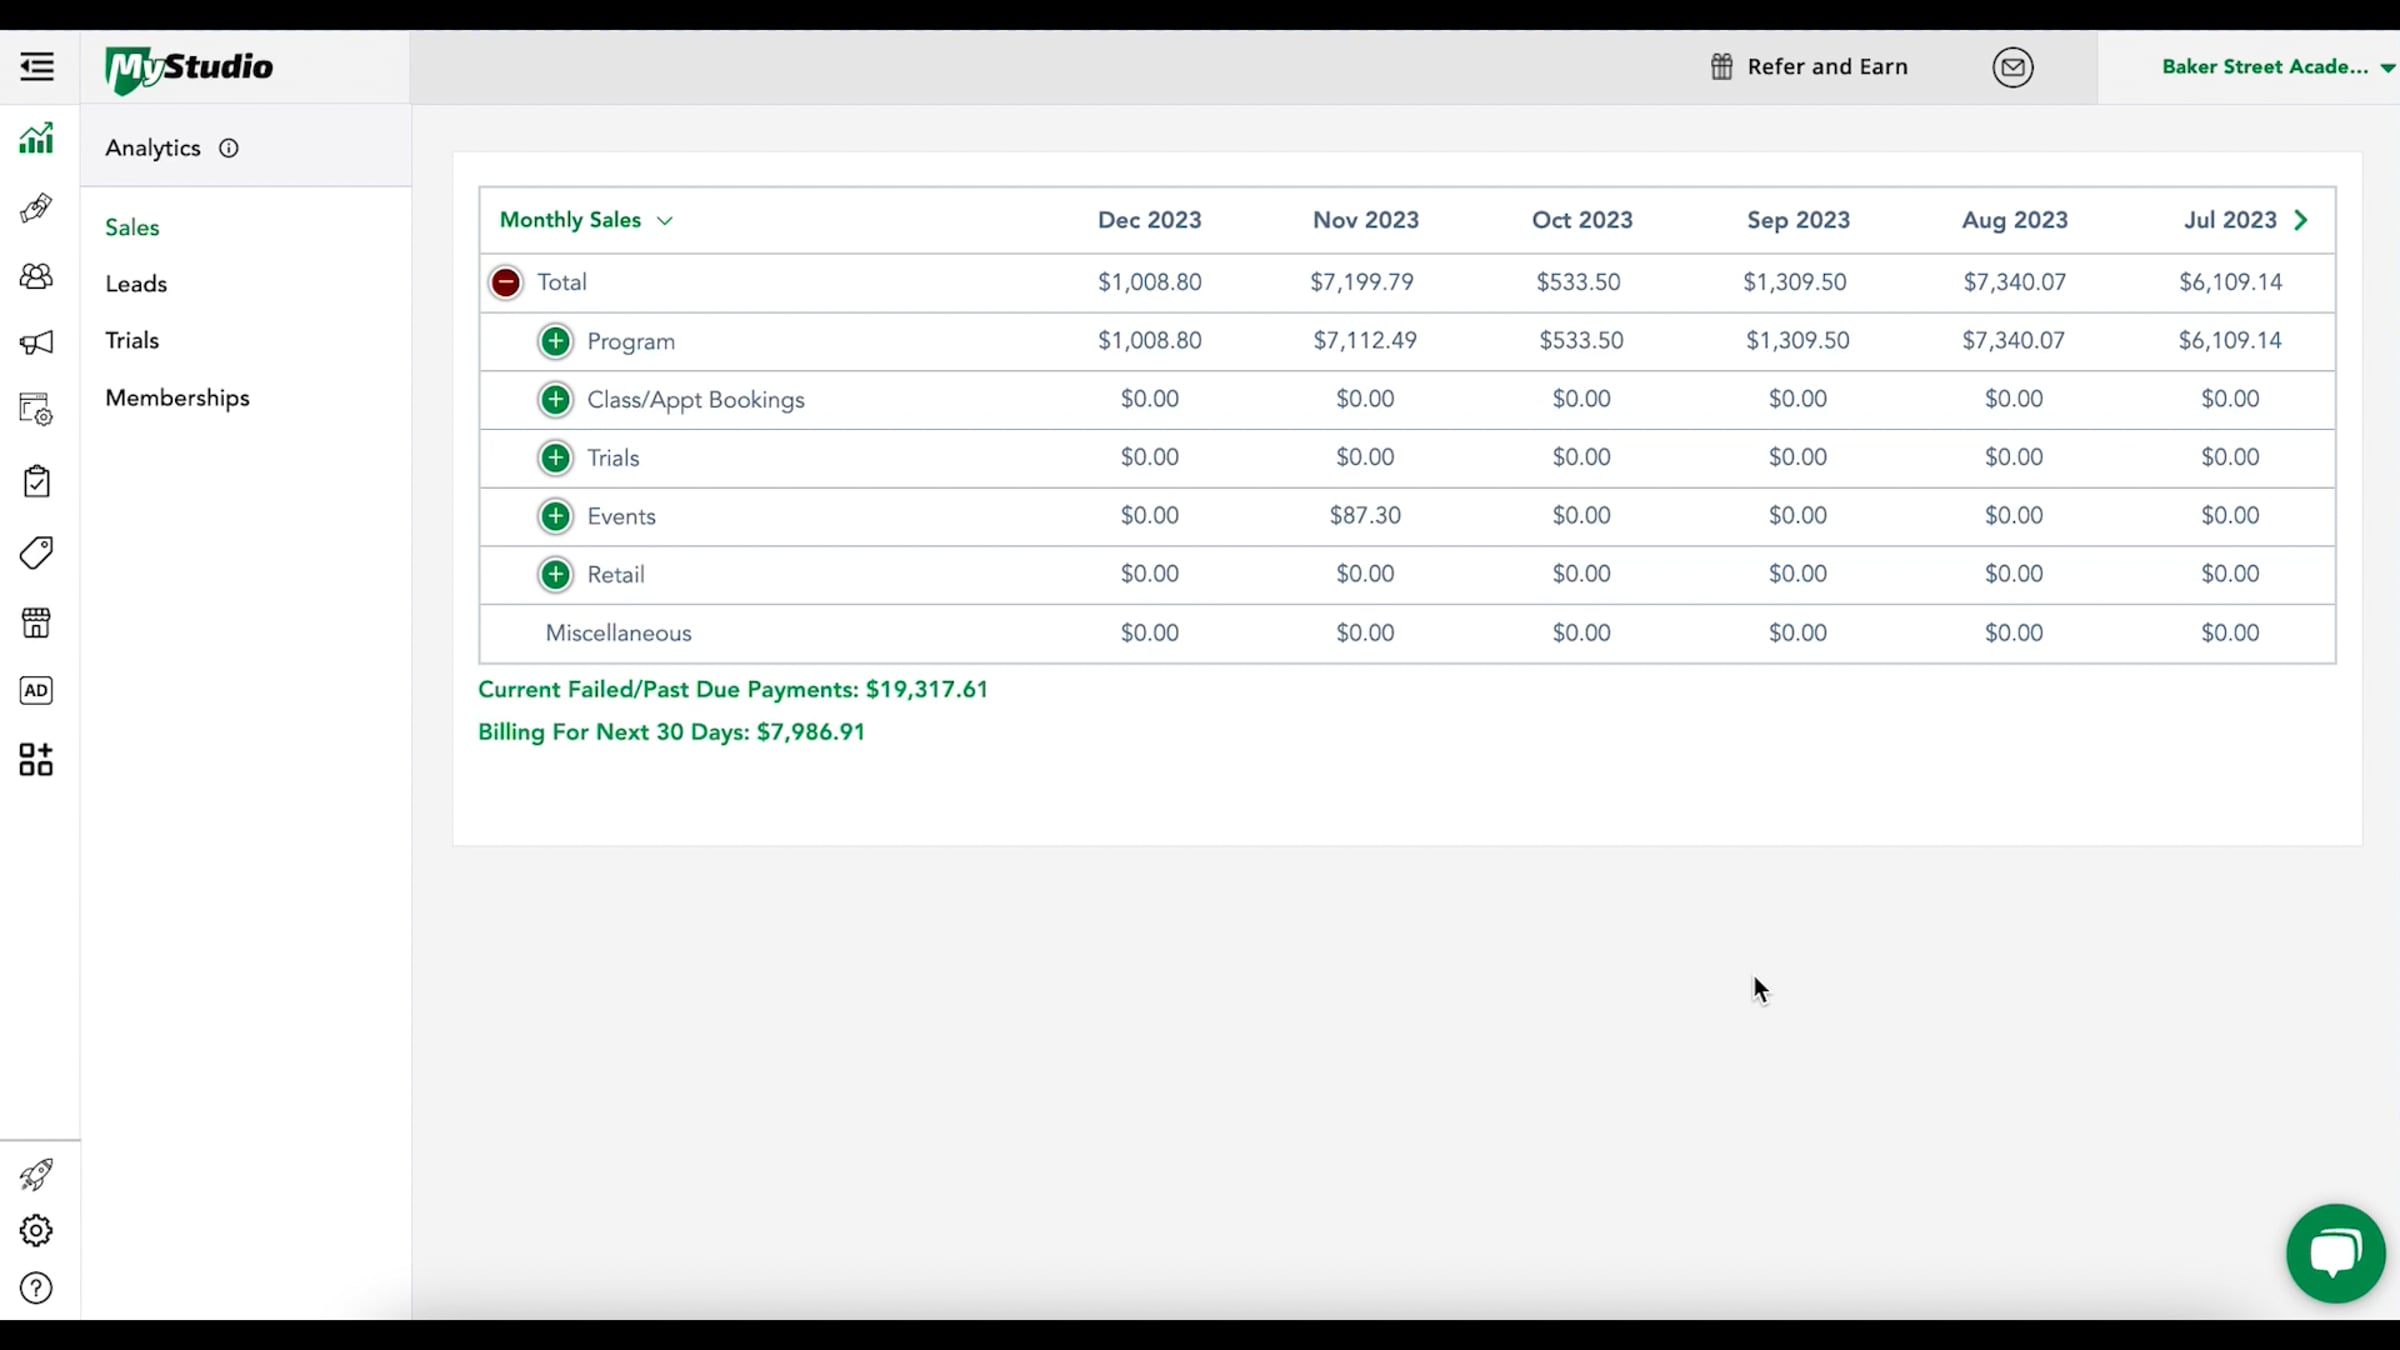The image size is (2400, 1350).
Task: Click the Dec 2023 column header
Action: pos(1150,220)
